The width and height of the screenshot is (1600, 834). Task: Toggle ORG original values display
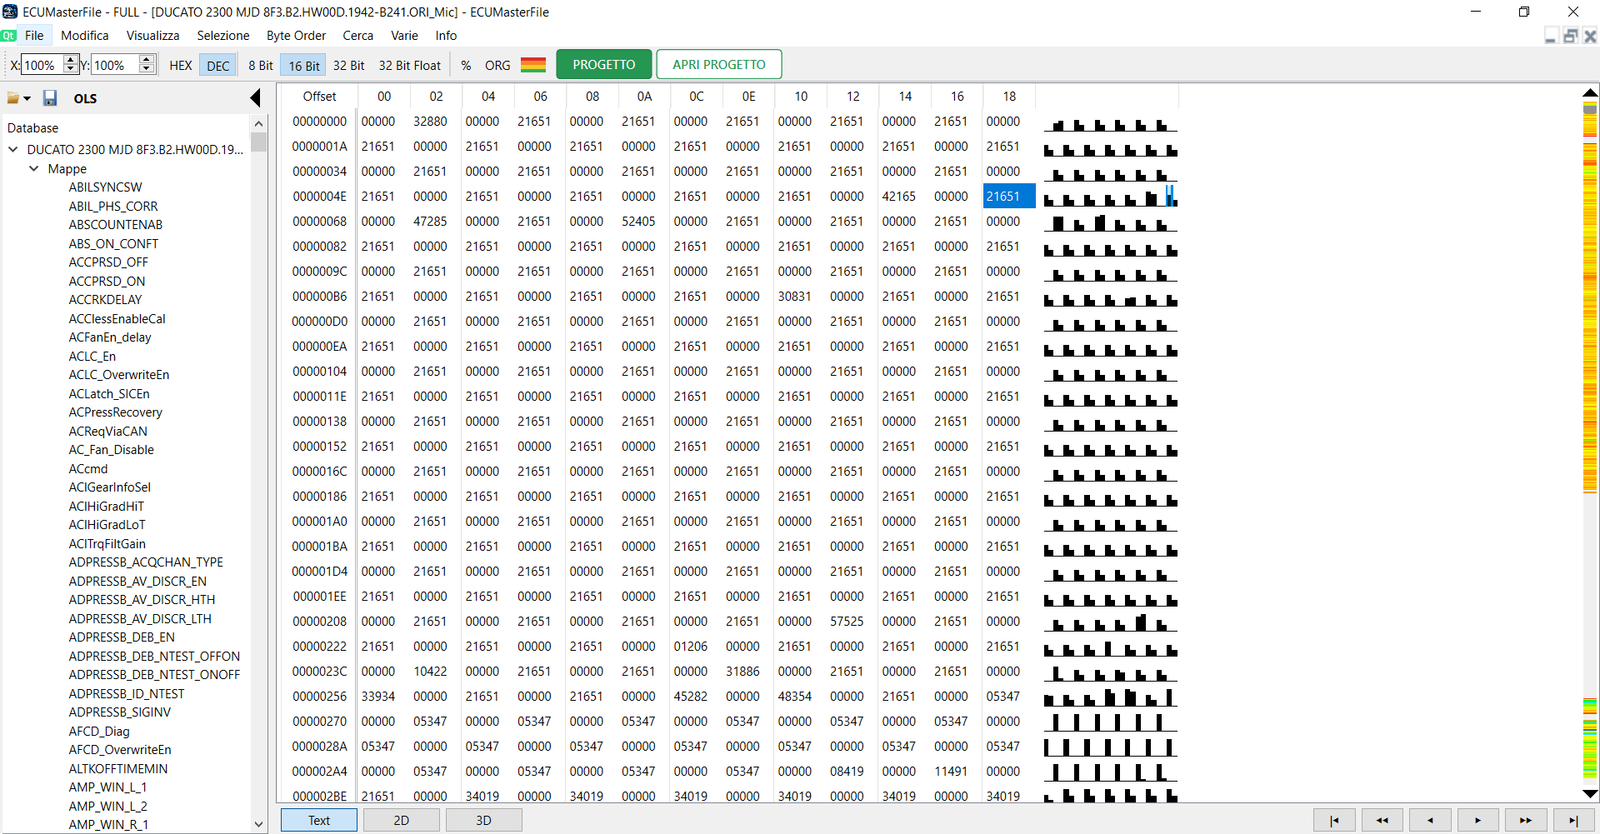(498, 66)
